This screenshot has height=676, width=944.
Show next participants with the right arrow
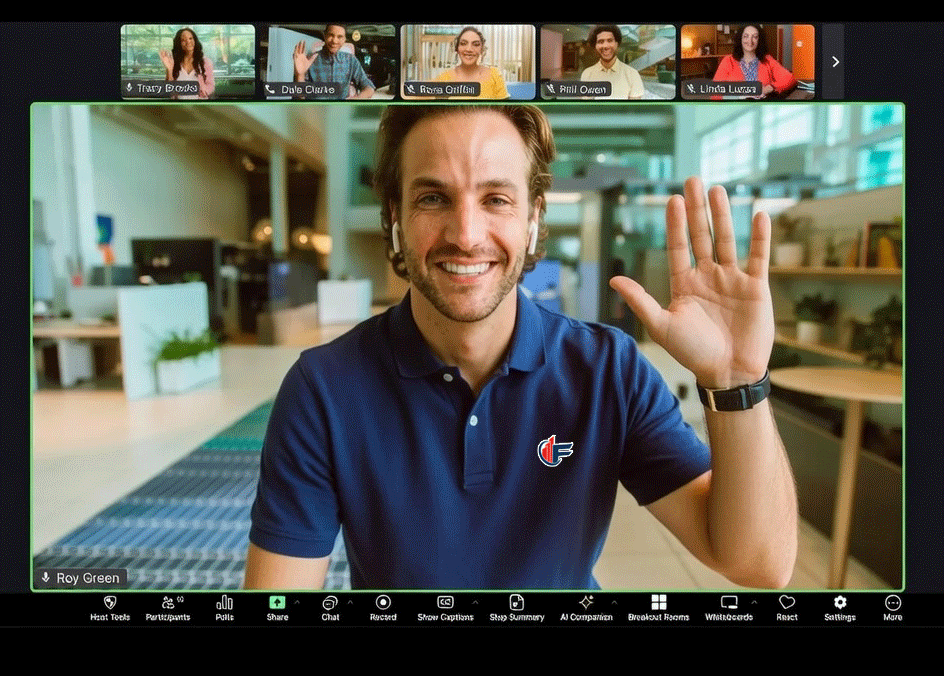[x=834, y=61]
